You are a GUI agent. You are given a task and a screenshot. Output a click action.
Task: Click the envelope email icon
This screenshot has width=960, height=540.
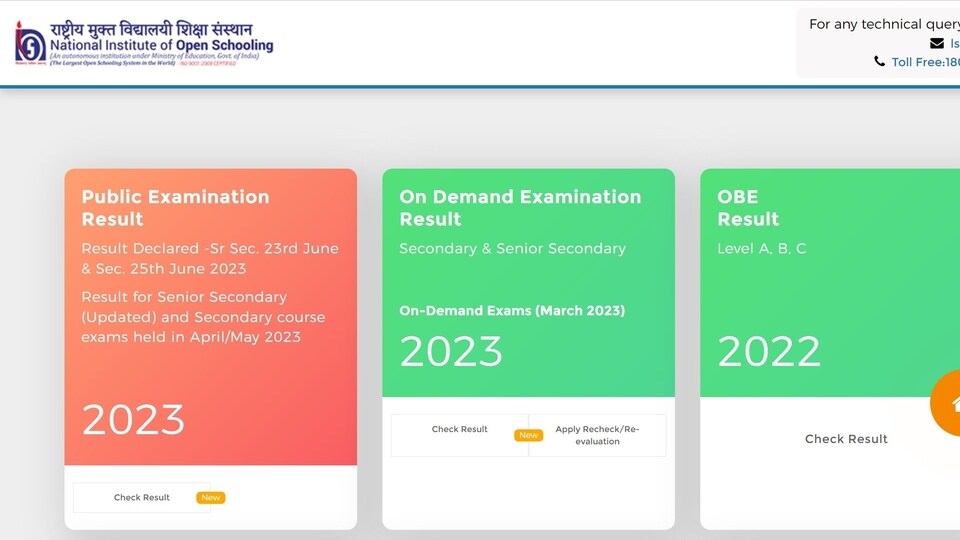tap(937, 43)
